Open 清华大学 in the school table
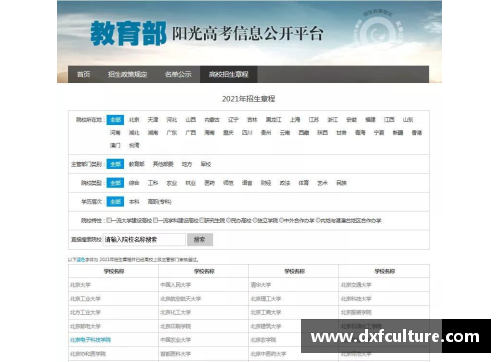This screenshot has height=362, width=500. click(261, 285)
